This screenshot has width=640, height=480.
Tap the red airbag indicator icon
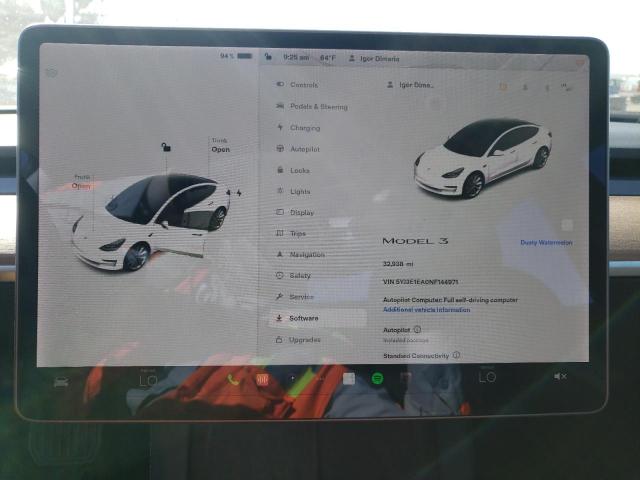pyautogui.click(x=580, y=63)
